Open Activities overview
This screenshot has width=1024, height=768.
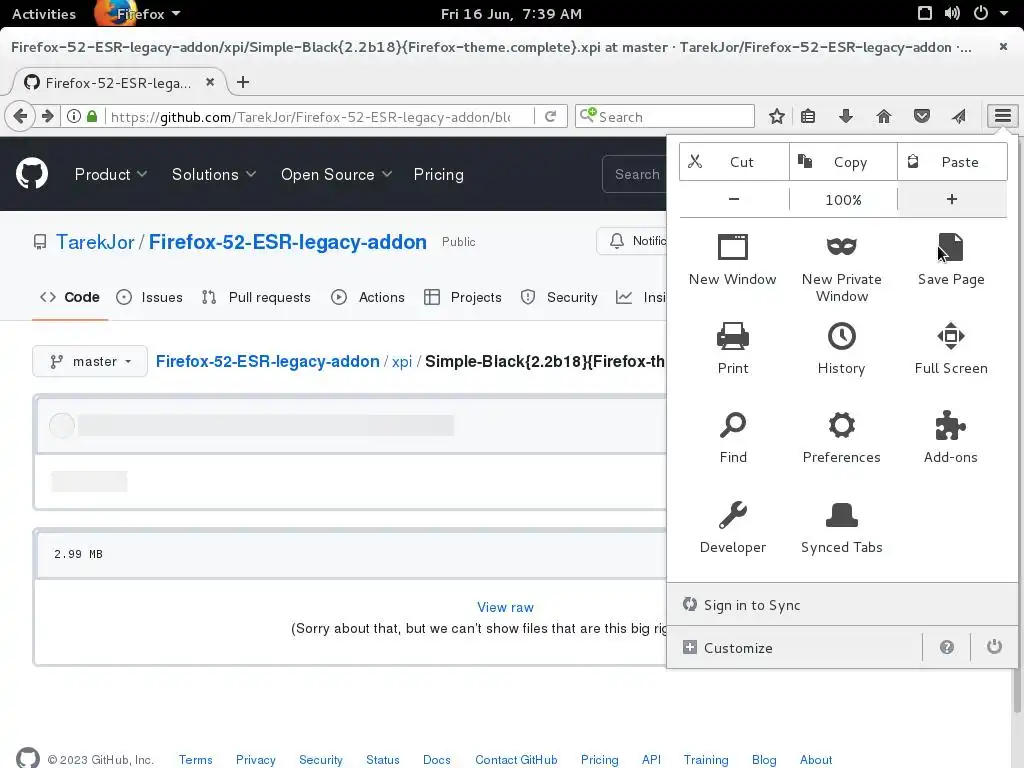click(x=44, y=14)
